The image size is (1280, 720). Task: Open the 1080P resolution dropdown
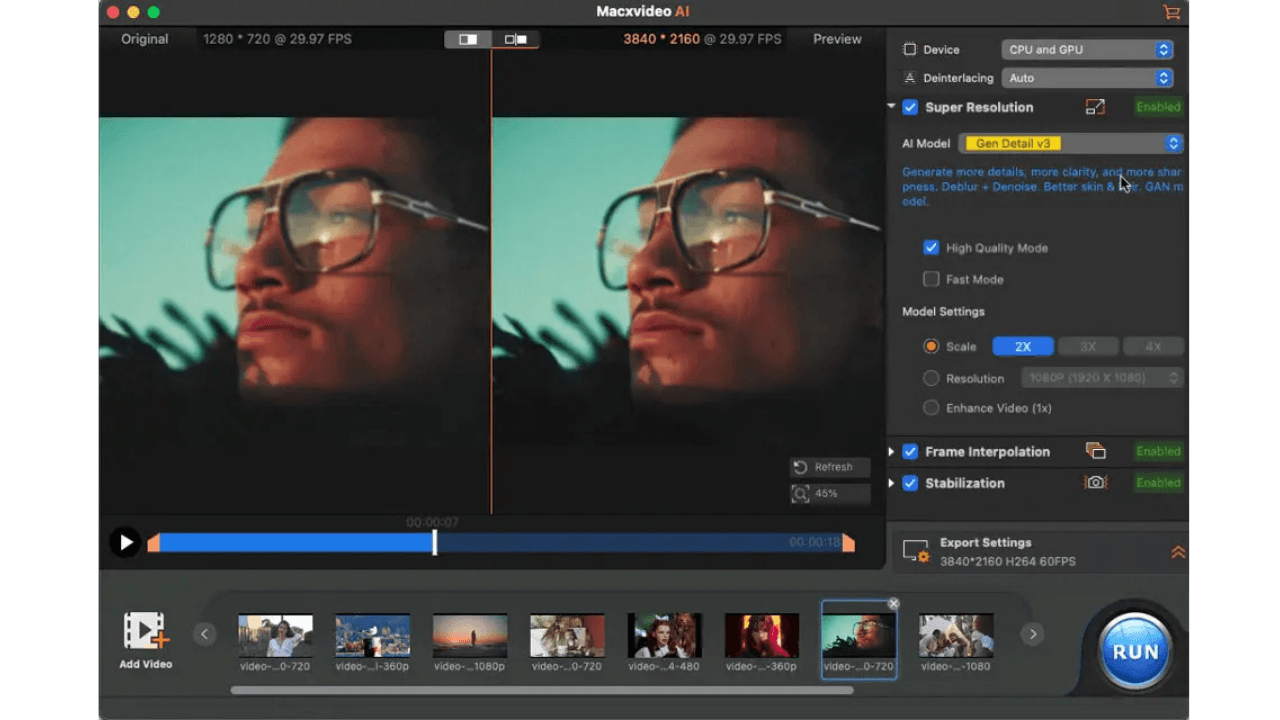tap(1102, 378)
